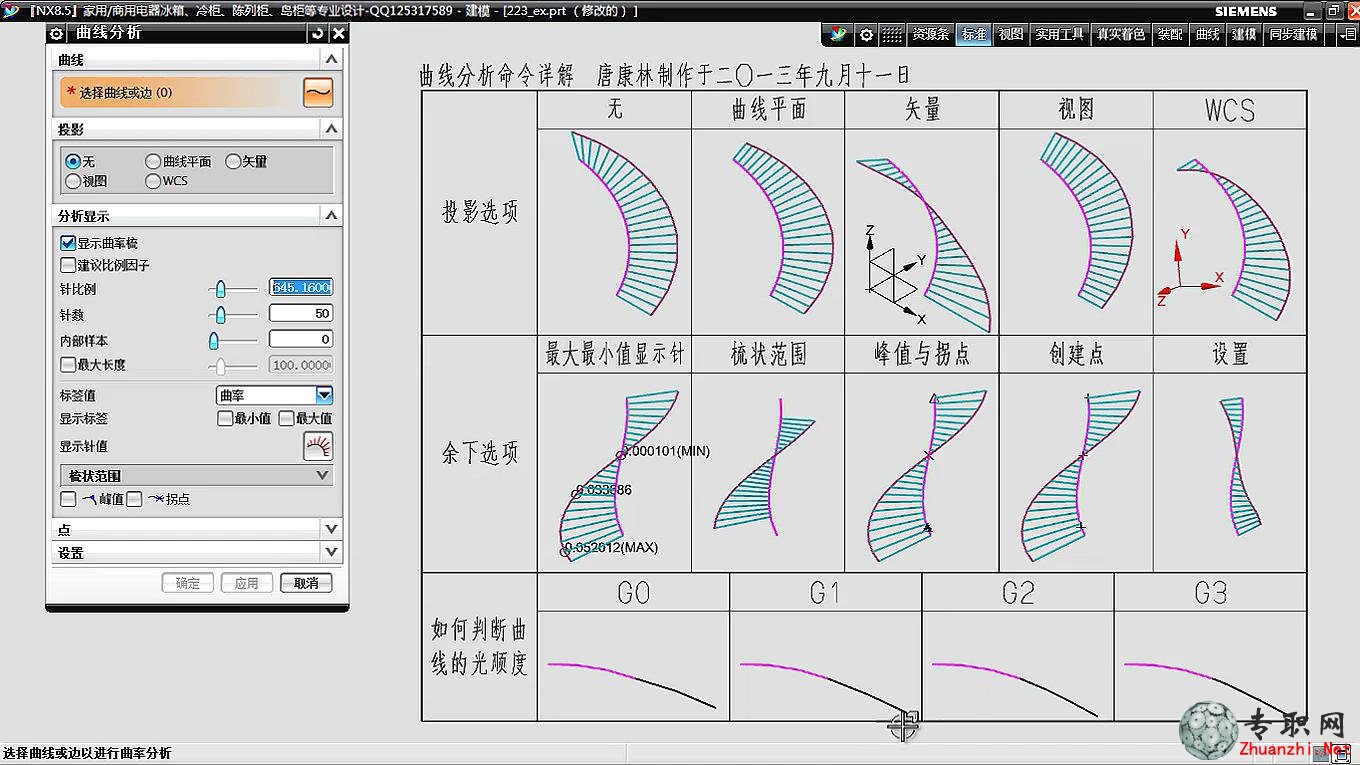Screen dimensions: 1360x765
Task: Collapse the 曲线 section
Action: click(x=332, y=60)
